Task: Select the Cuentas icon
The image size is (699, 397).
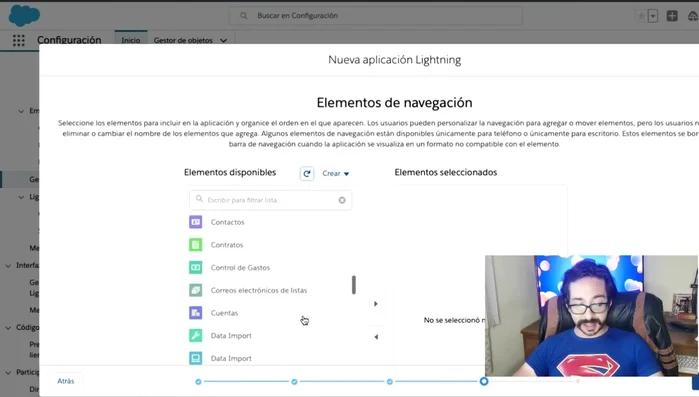Action: click(x=195, y=313)
